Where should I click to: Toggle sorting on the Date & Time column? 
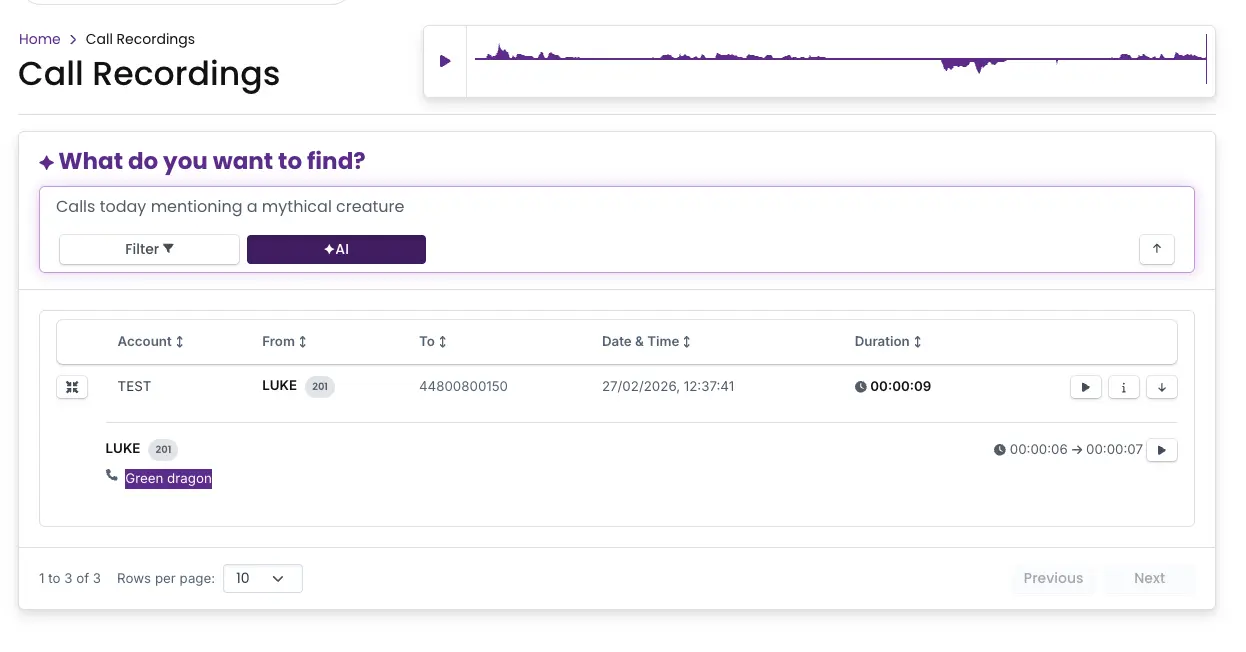click(687, 341)
